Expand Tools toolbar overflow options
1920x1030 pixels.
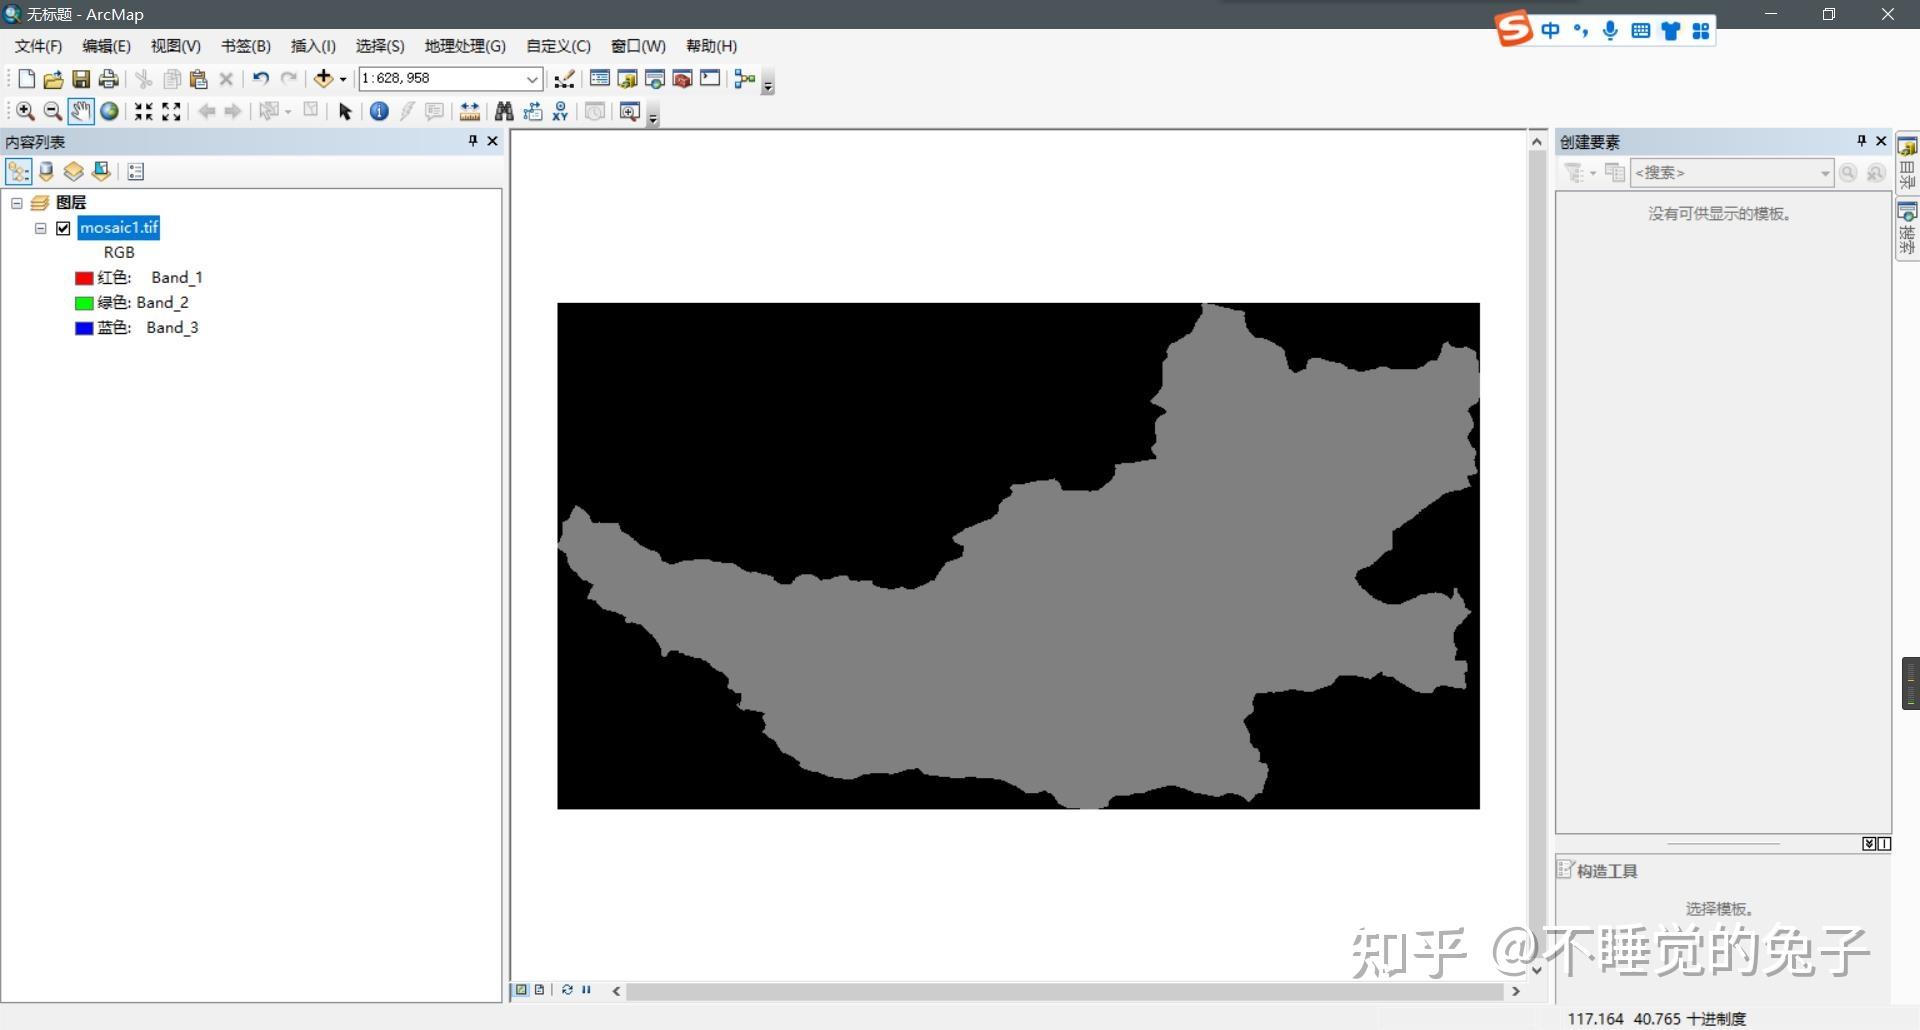point(653,117)
